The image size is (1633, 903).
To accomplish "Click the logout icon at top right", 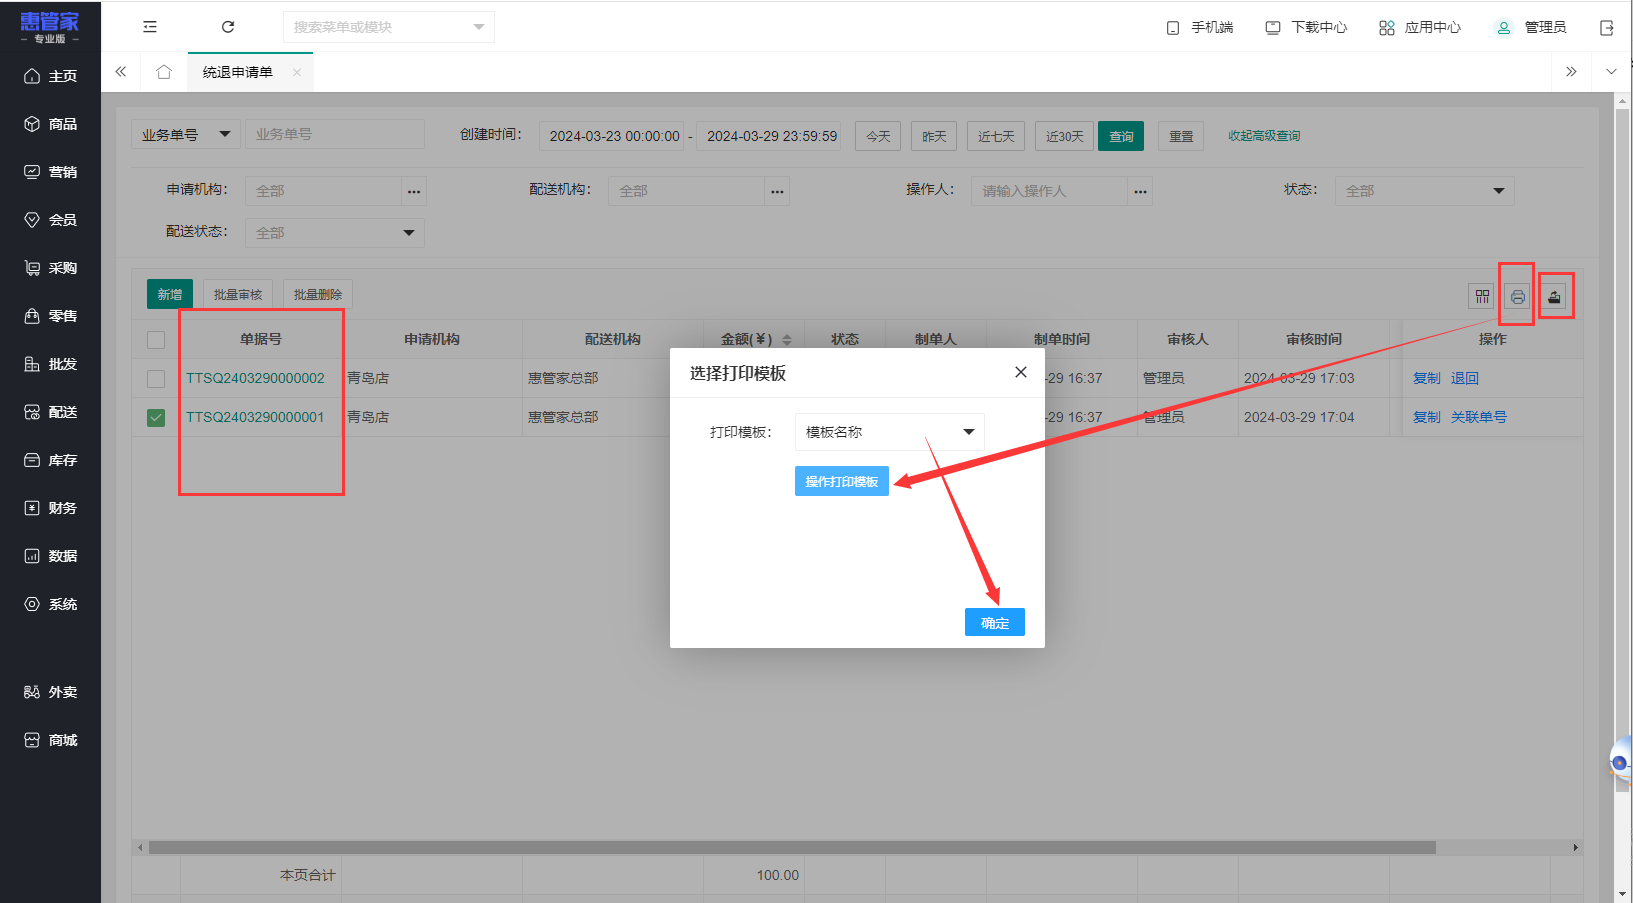I will tap(1607, 27).
